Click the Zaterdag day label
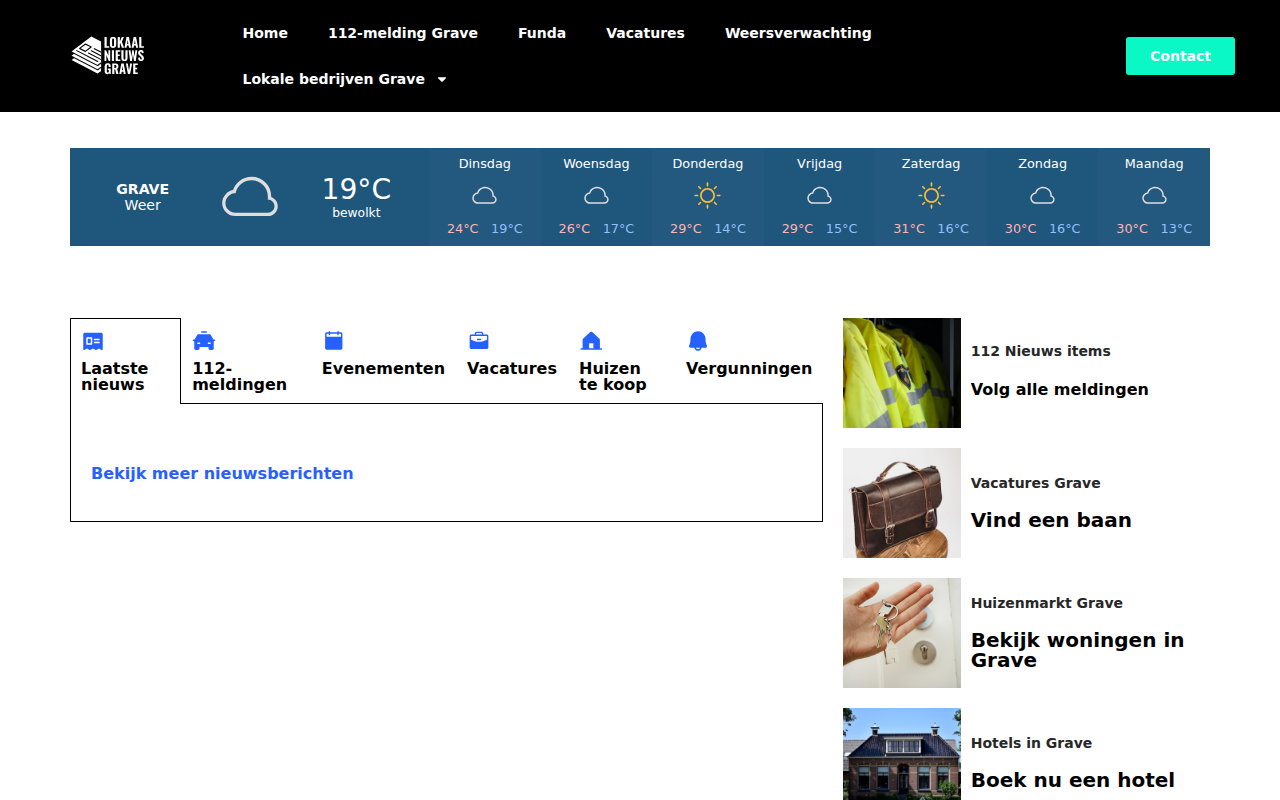This screenshot has width=1280, height=800. pyautogui.click(x=931, y=164)
